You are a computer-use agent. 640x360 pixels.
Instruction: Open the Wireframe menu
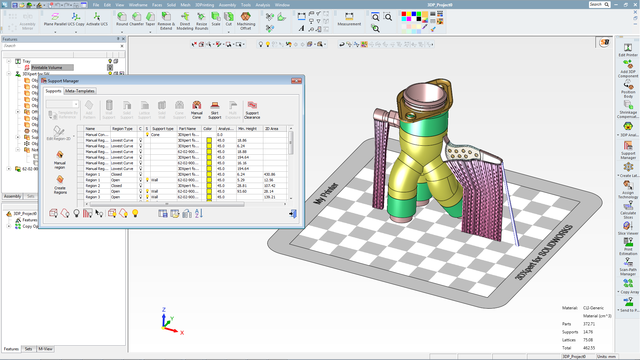pyautogui.click(x=138, y=5)
